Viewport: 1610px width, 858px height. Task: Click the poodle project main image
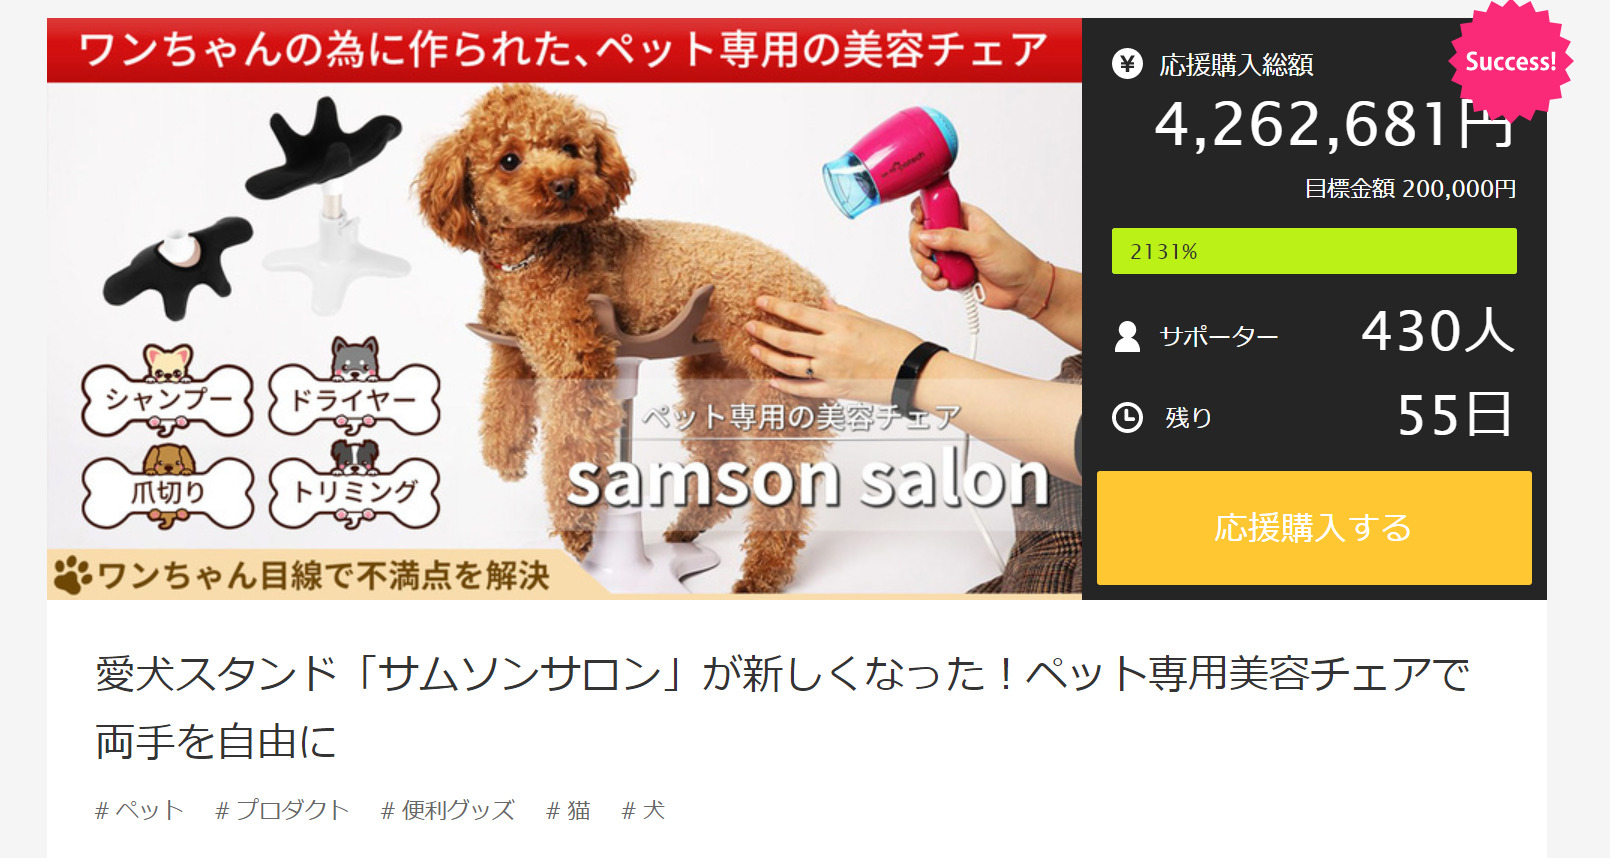pos(564,308)
